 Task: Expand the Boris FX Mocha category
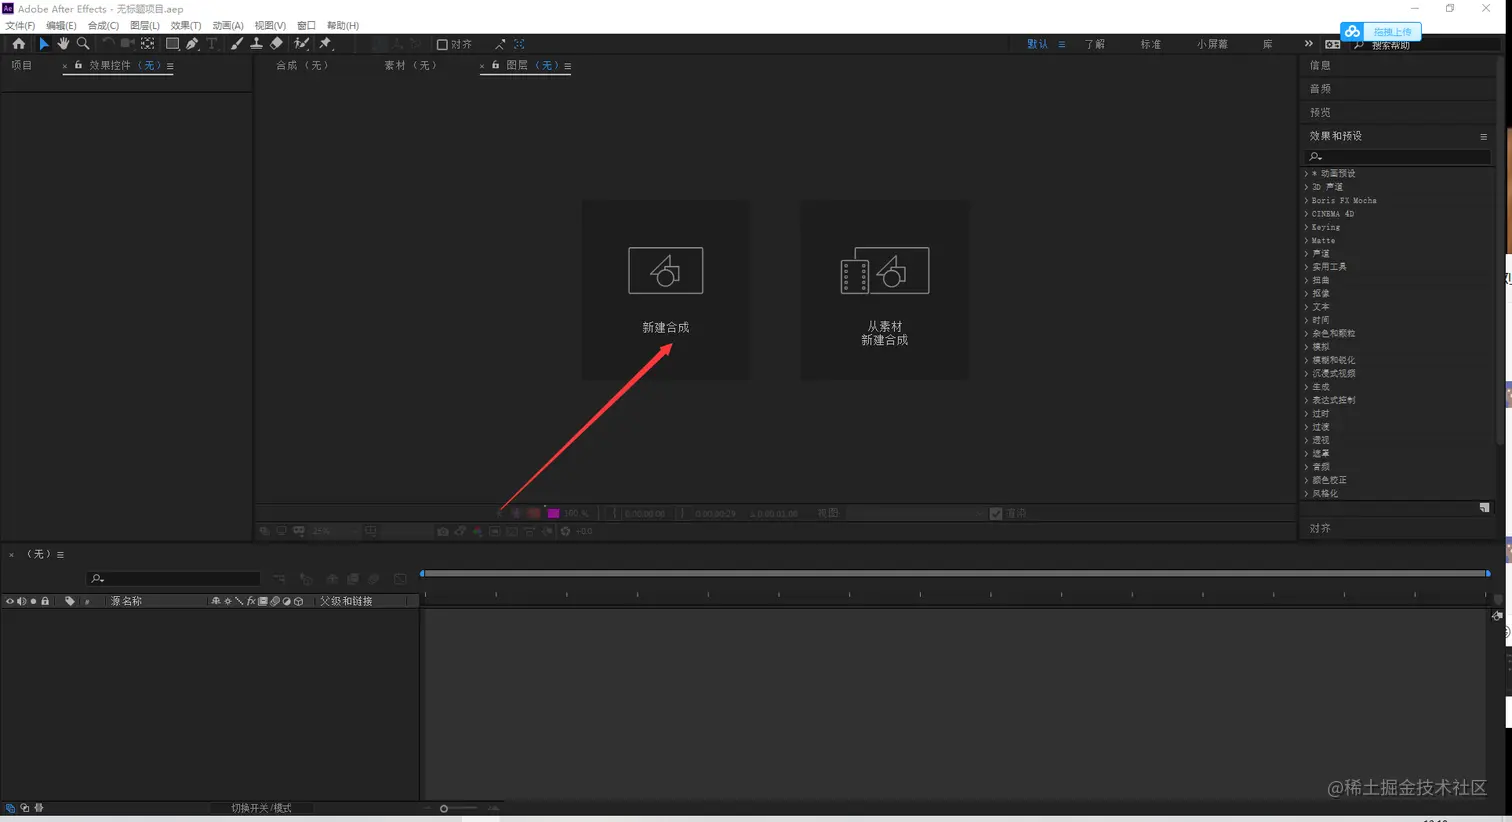pyautogui.click(x=1306, y=200)
